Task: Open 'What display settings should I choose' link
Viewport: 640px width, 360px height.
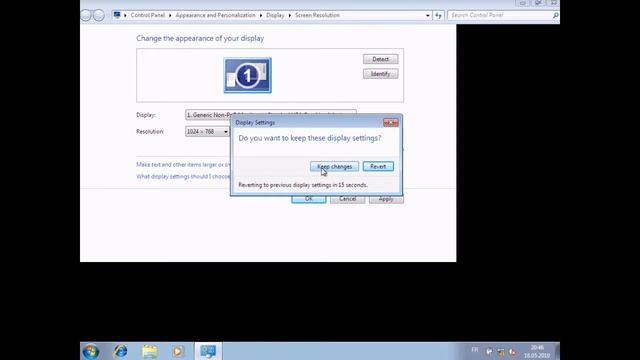Action: click(x=183, y=176)
